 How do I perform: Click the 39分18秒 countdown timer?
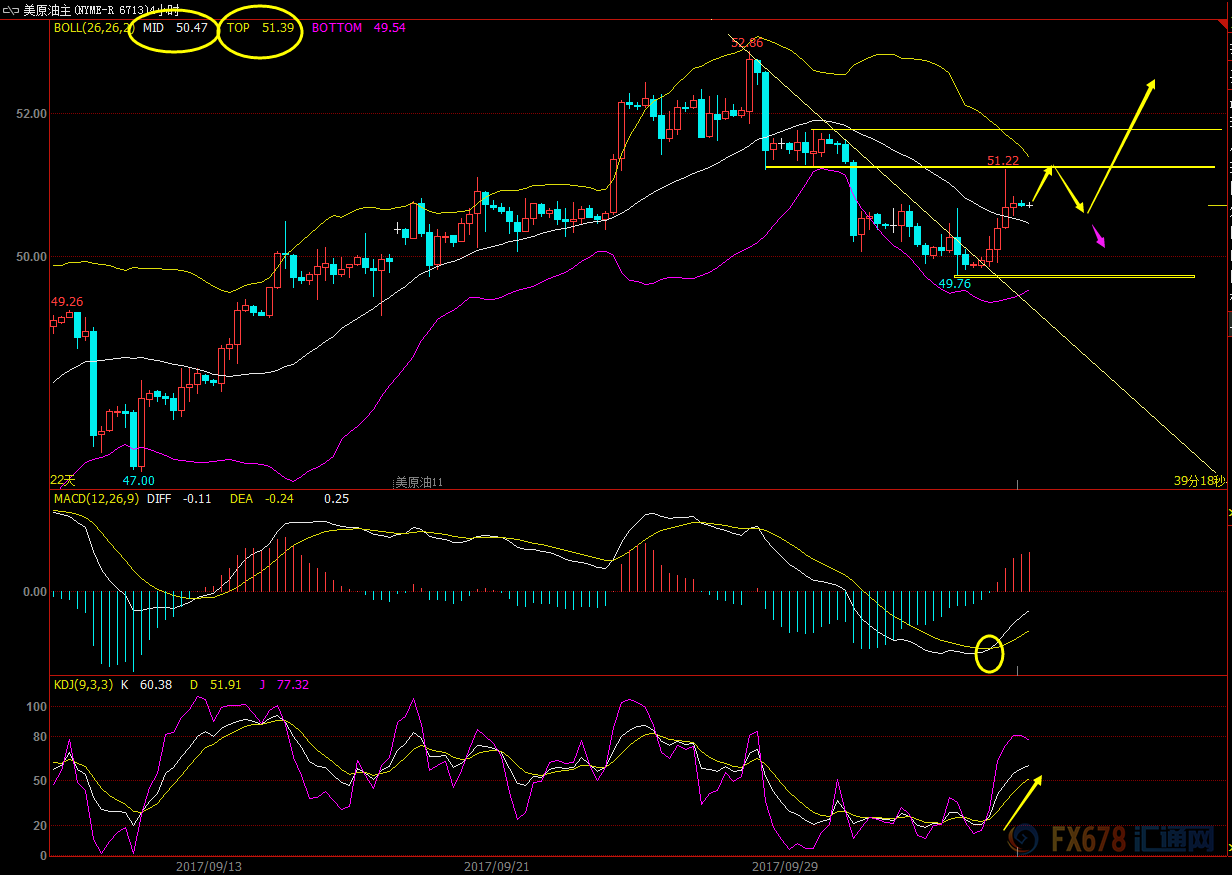click(1198, 481)
